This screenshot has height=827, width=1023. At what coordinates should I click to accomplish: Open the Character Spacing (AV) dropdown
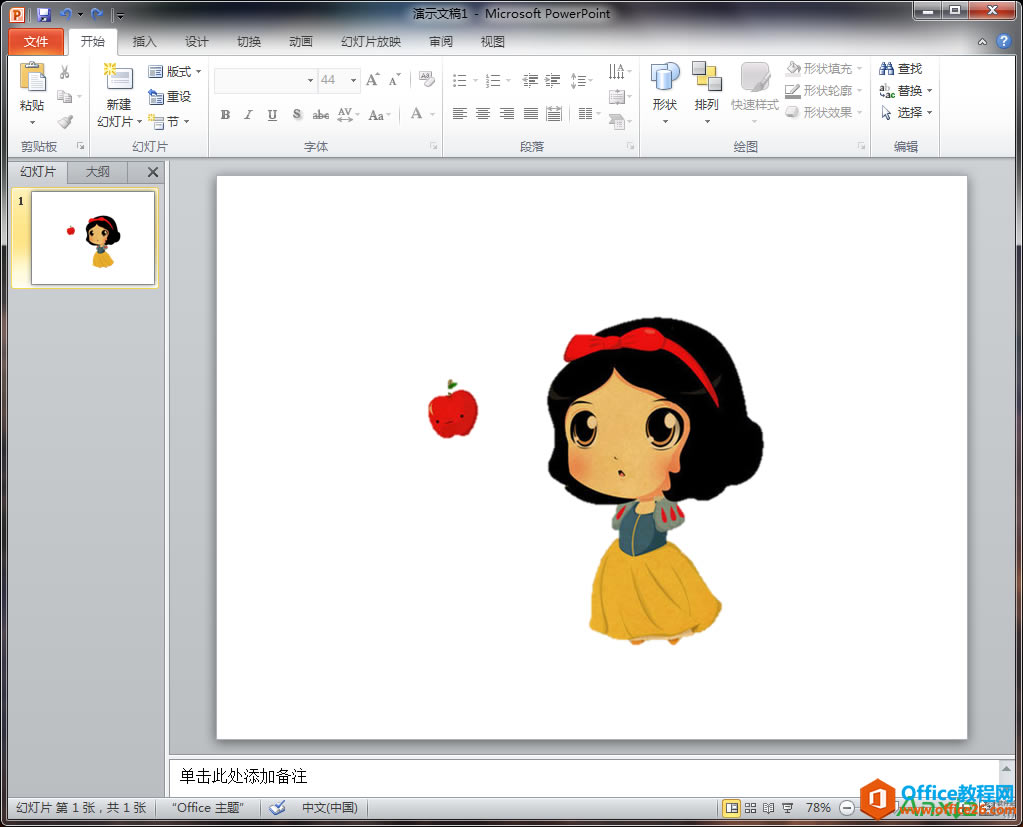[348, 115]
